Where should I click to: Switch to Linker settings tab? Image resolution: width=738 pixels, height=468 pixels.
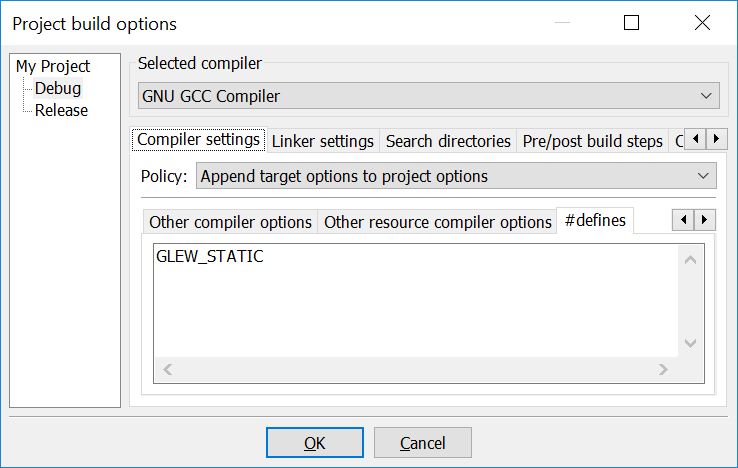[322, 141]
